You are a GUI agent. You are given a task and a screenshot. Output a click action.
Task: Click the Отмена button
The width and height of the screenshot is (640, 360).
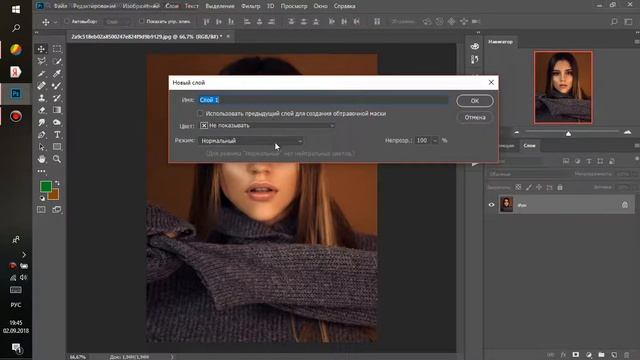click(x=475, y=118)
